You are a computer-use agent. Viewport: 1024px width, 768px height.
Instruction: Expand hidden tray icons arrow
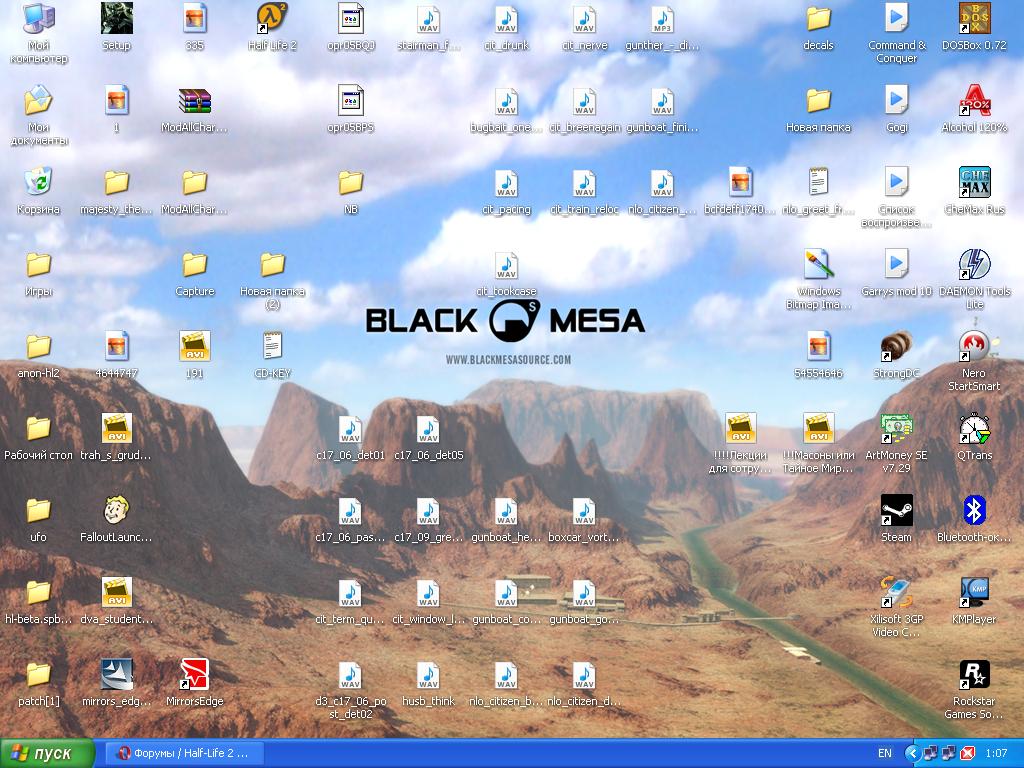tap(912, 753)
